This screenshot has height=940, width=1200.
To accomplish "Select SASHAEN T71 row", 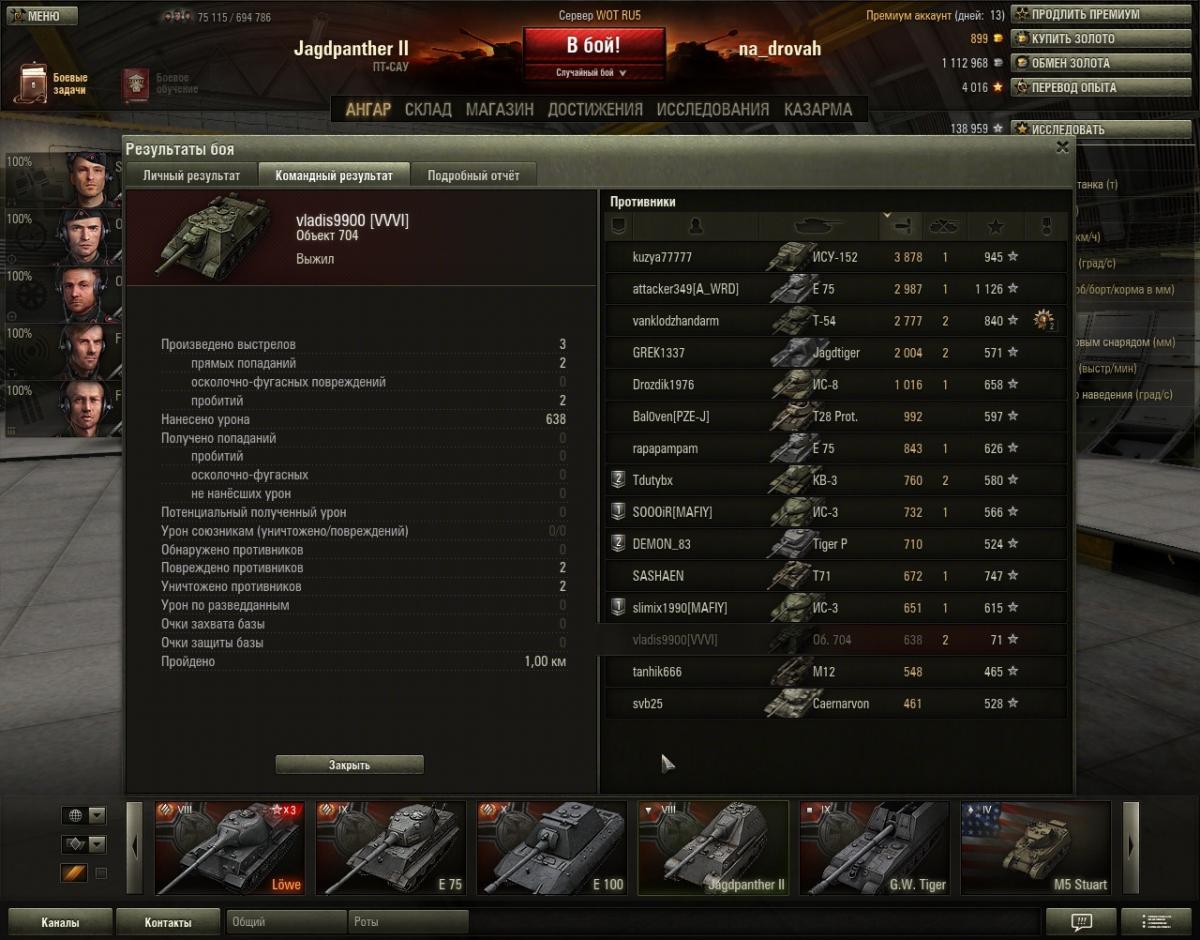I will tap(836, 576).
